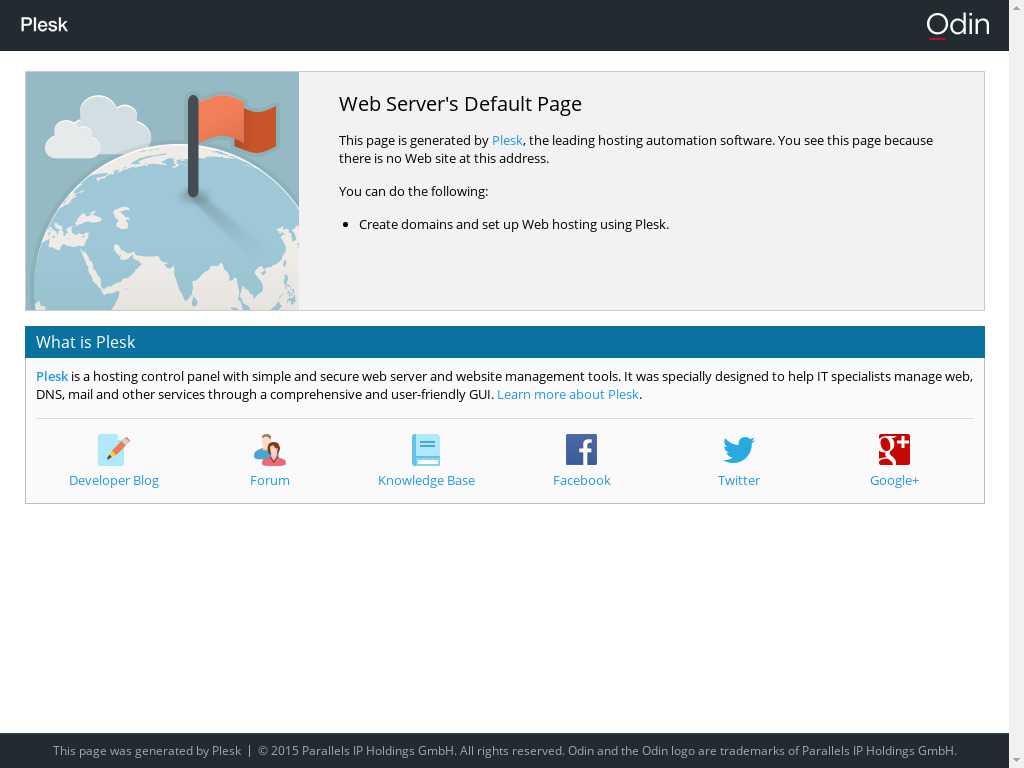Click the 'Web Server's Default Page' heading
Image resolution: width=1024 pixels, height=768 pixels.
click(460, 104)
